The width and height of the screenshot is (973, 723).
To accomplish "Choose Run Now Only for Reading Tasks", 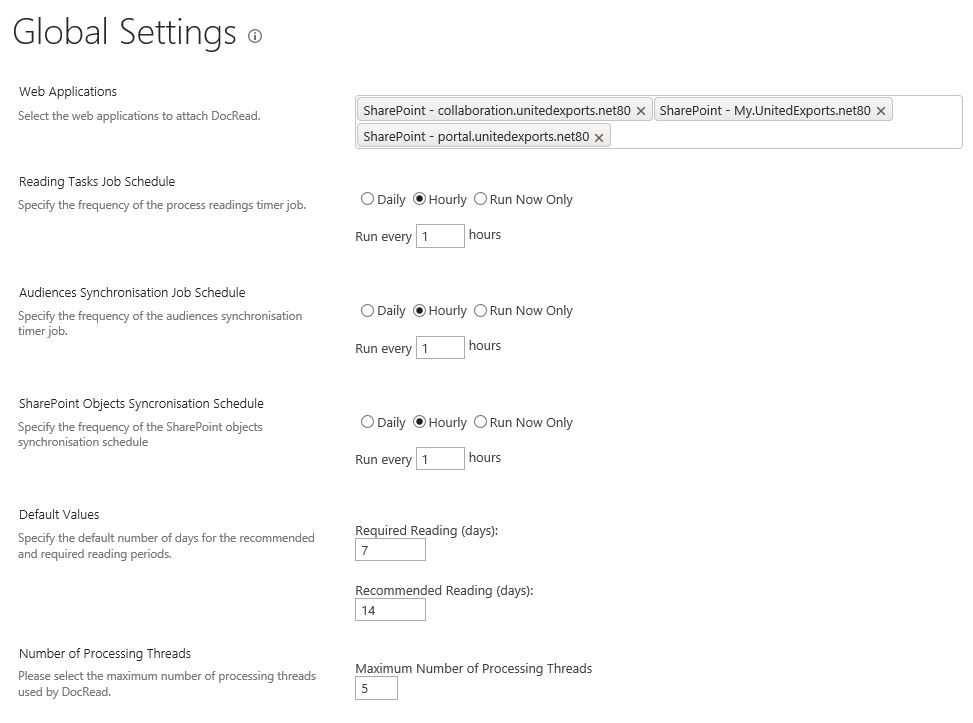I will 481,199.
